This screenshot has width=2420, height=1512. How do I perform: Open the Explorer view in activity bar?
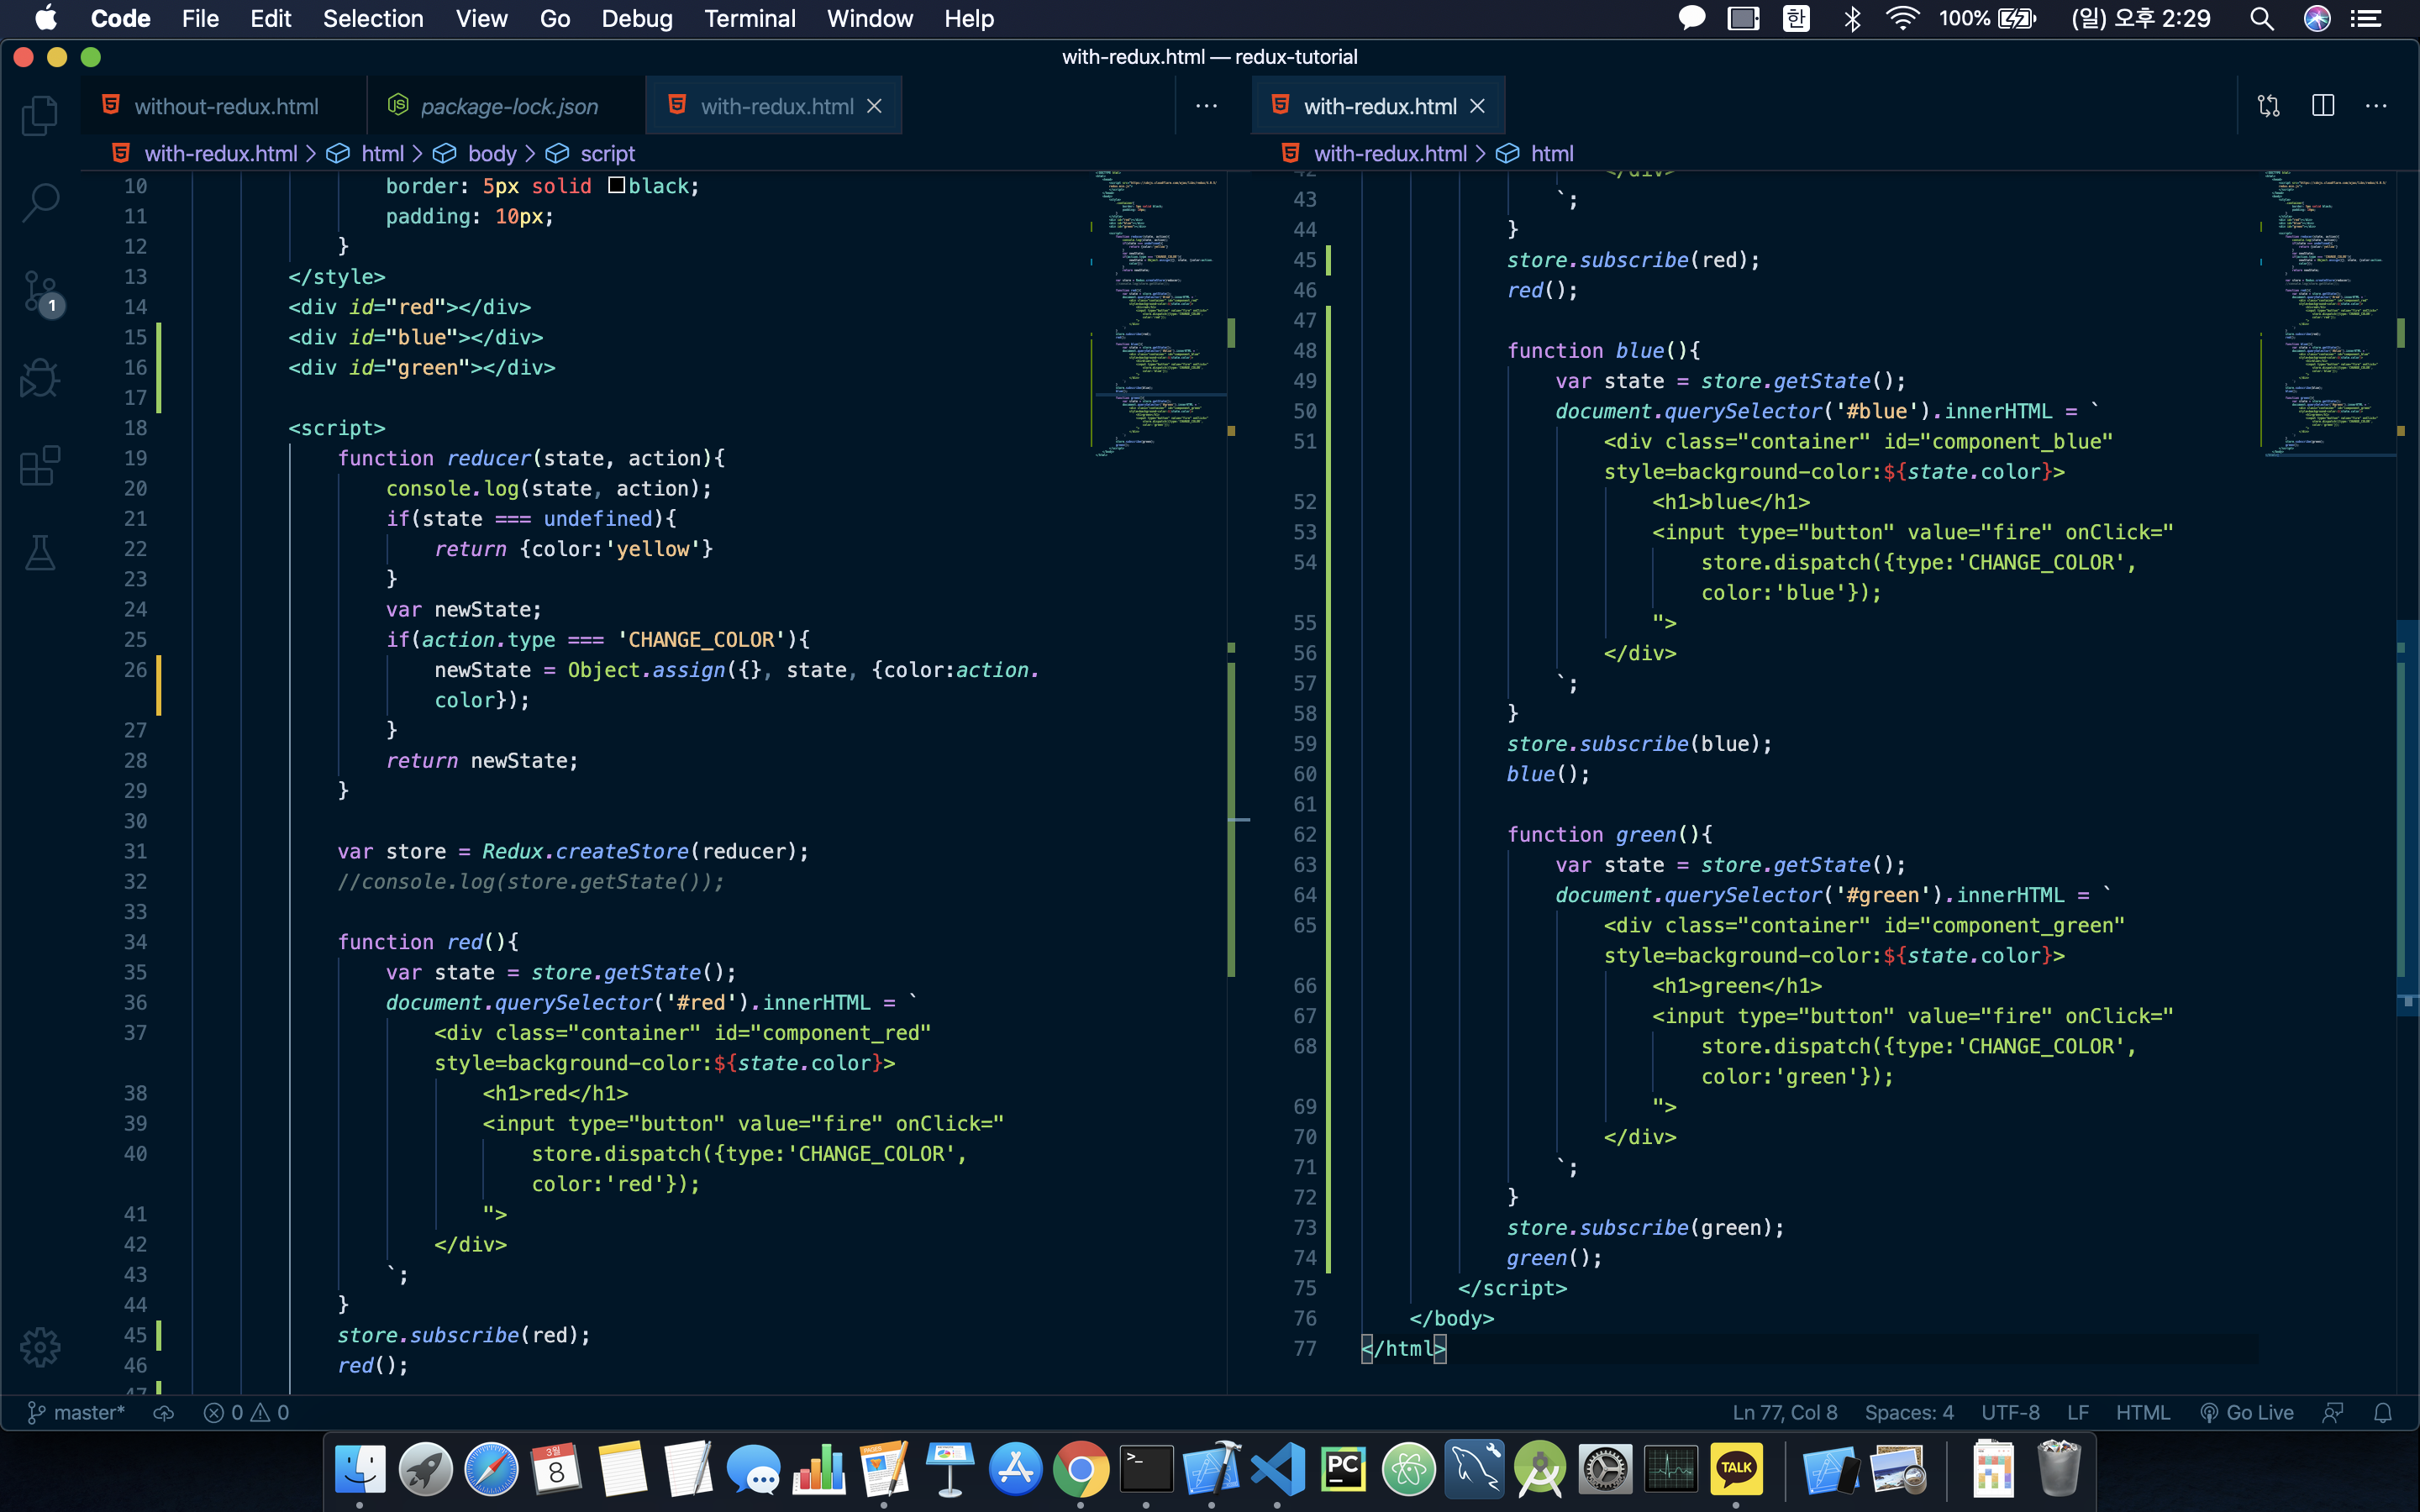(40, 116)
